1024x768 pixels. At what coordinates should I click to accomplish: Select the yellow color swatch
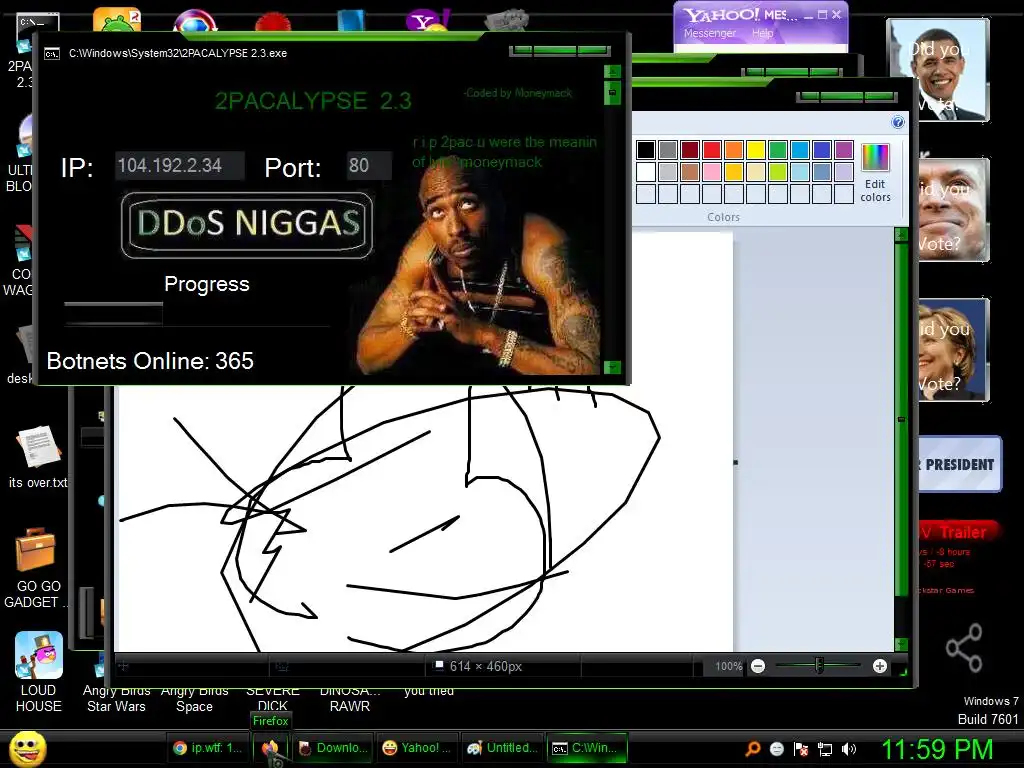756,150
